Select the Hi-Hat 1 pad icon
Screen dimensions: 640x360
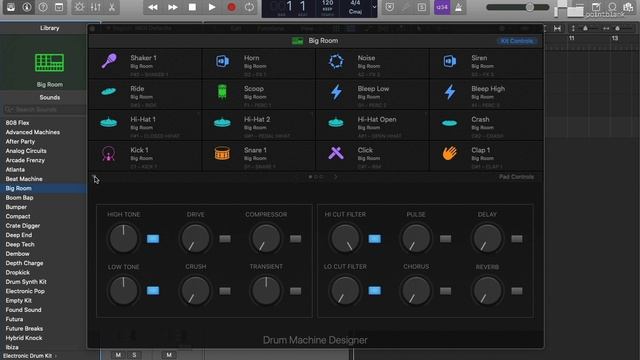point(109,122)
